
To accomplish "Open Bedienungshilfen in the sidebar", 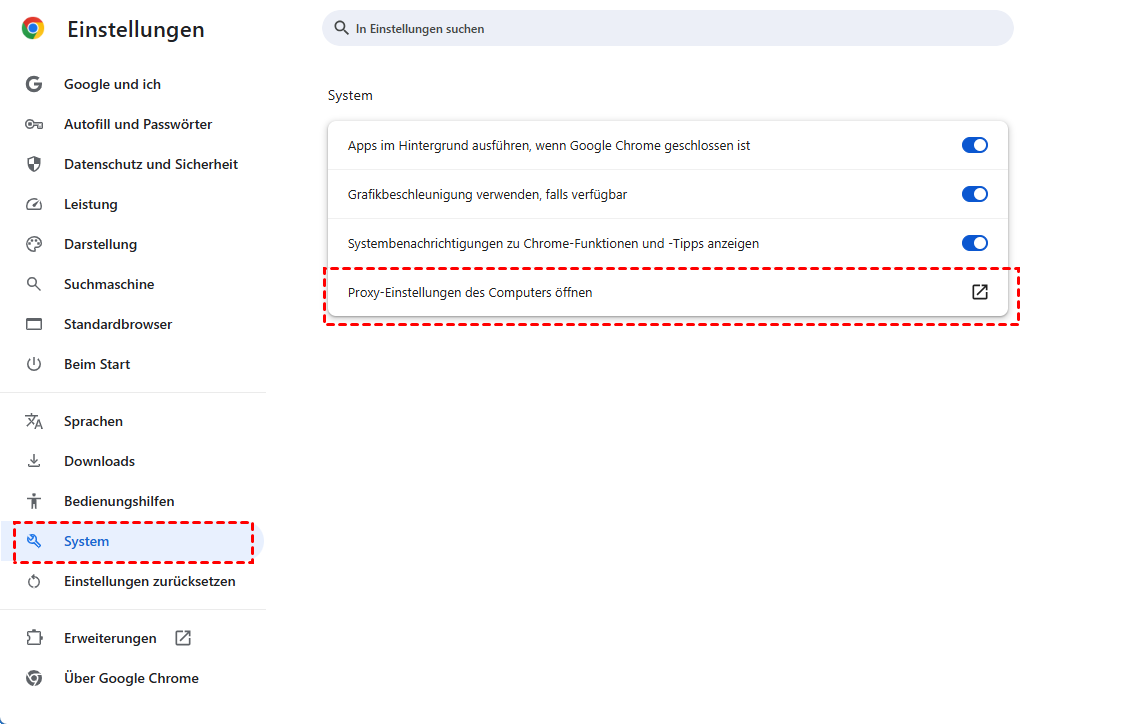I will tap(119, 502).
